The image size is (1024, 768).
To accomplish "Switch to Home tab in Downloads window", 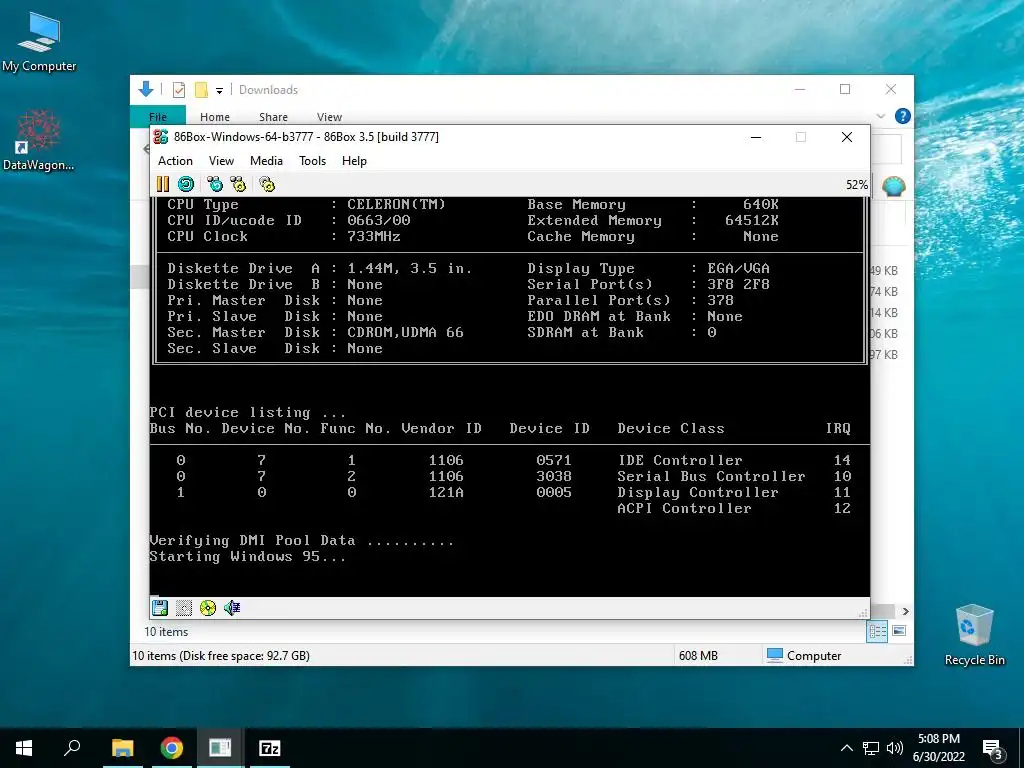I will [215, 117].
